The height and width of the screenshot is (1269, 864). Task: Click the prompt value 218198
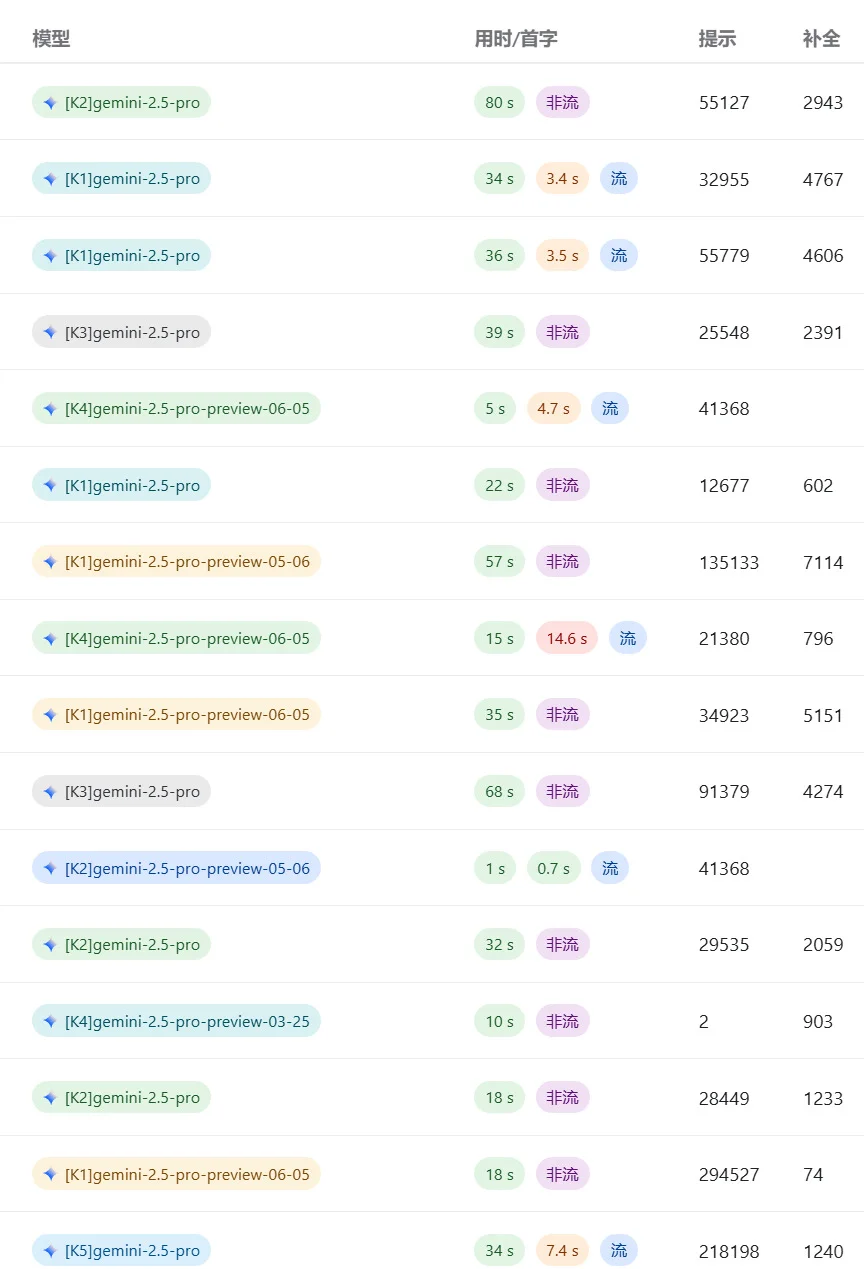coord(729,1251)
